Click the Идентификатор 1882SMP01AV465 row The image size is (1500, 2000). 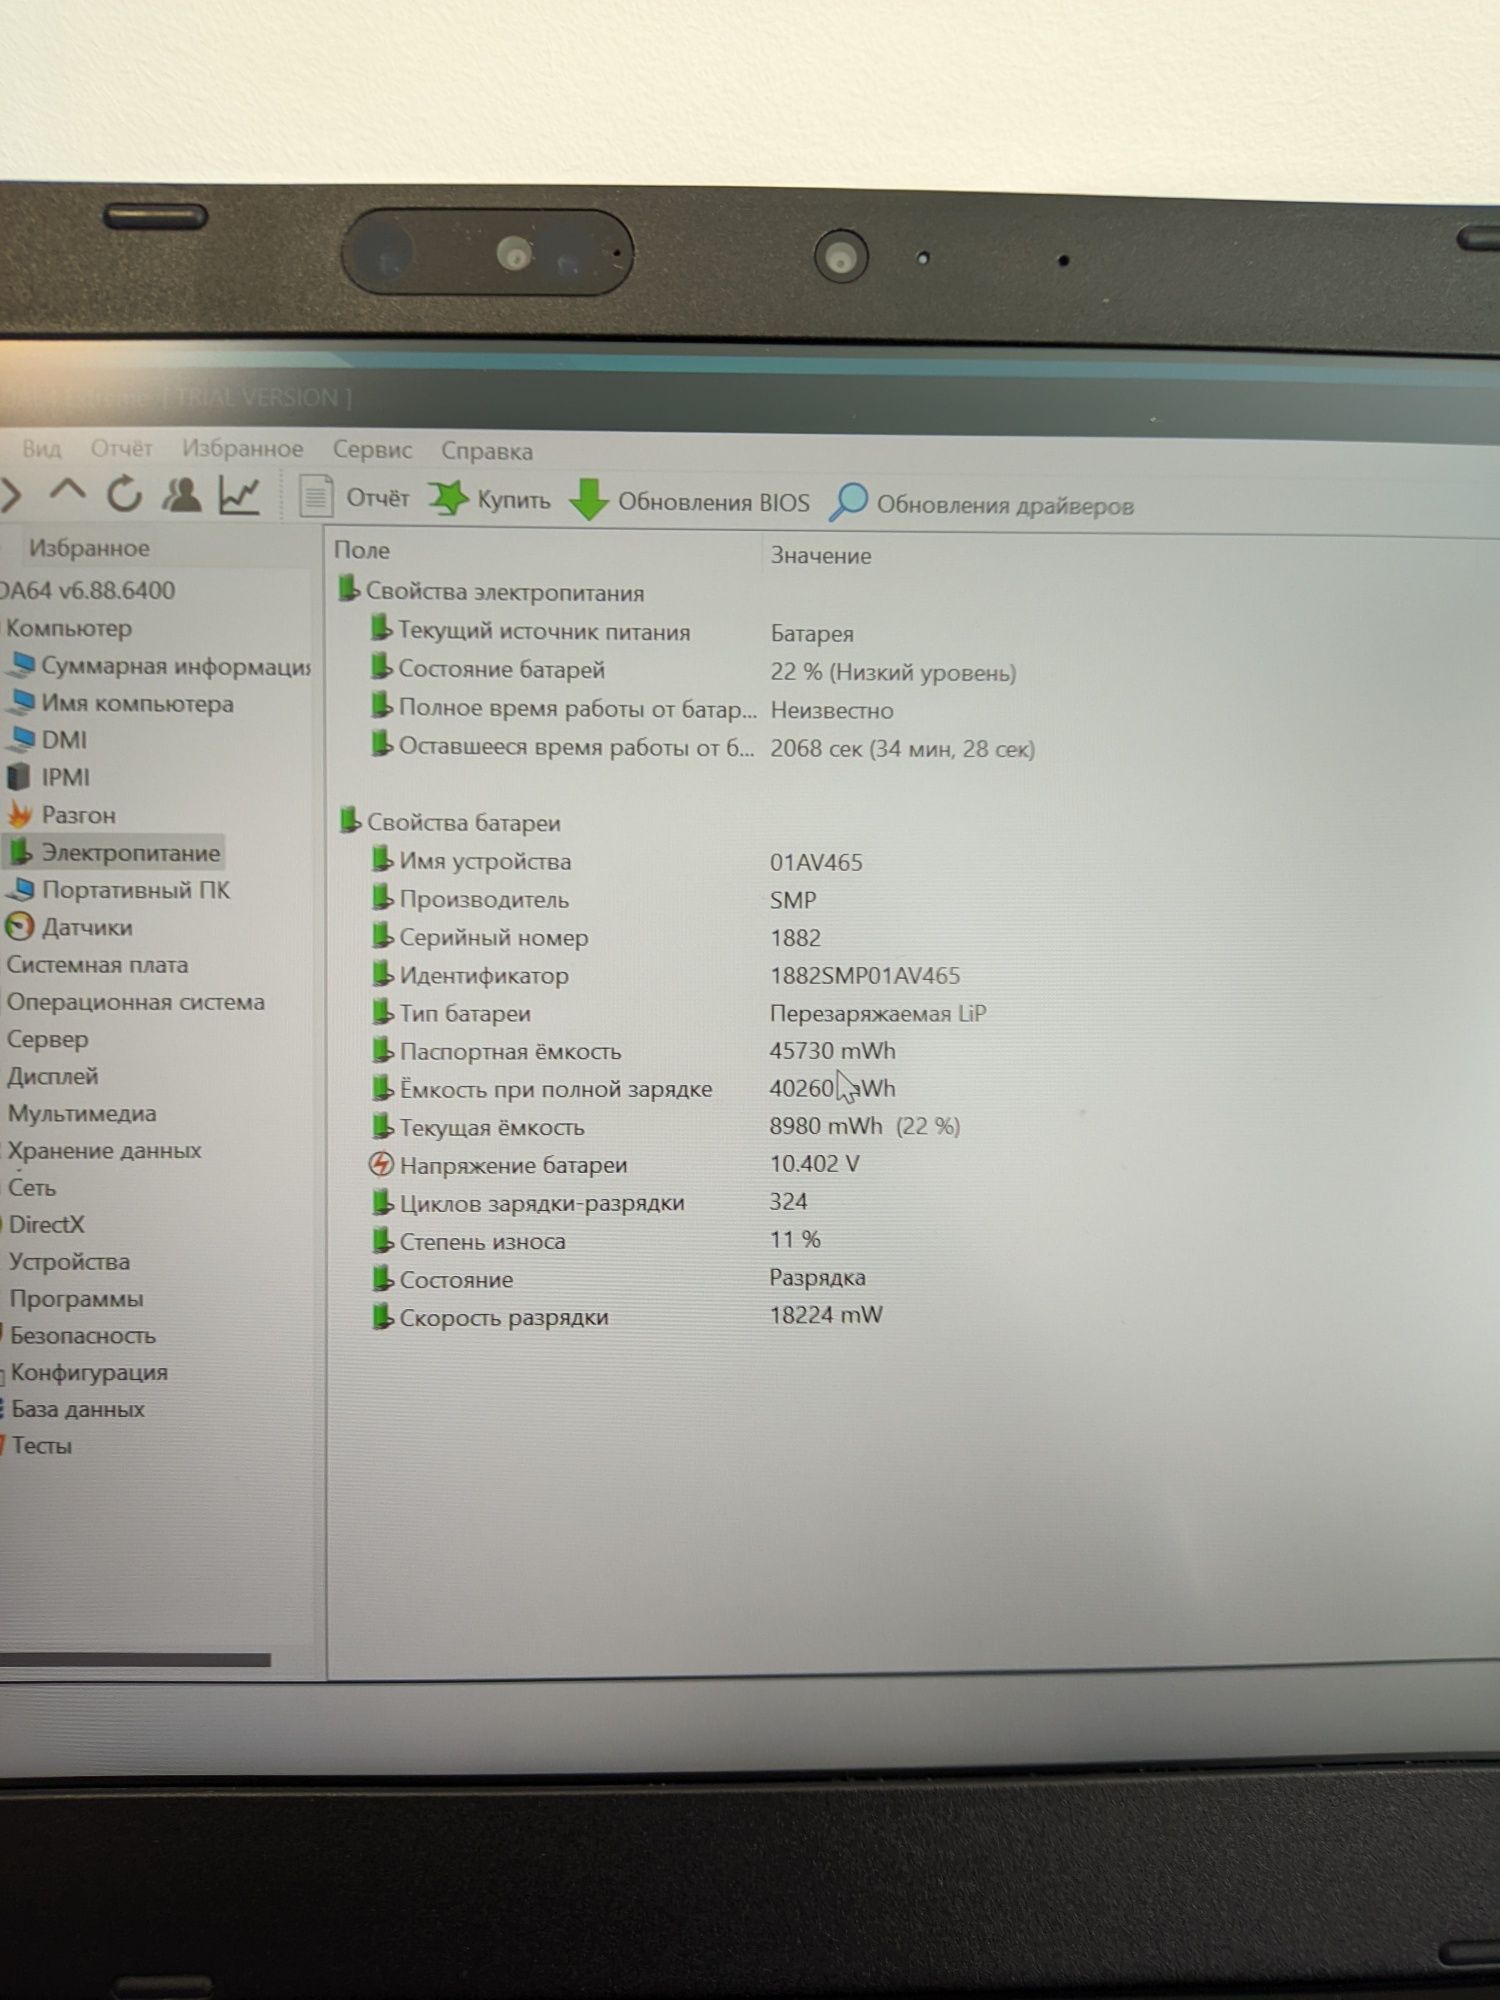click(665, 975)
